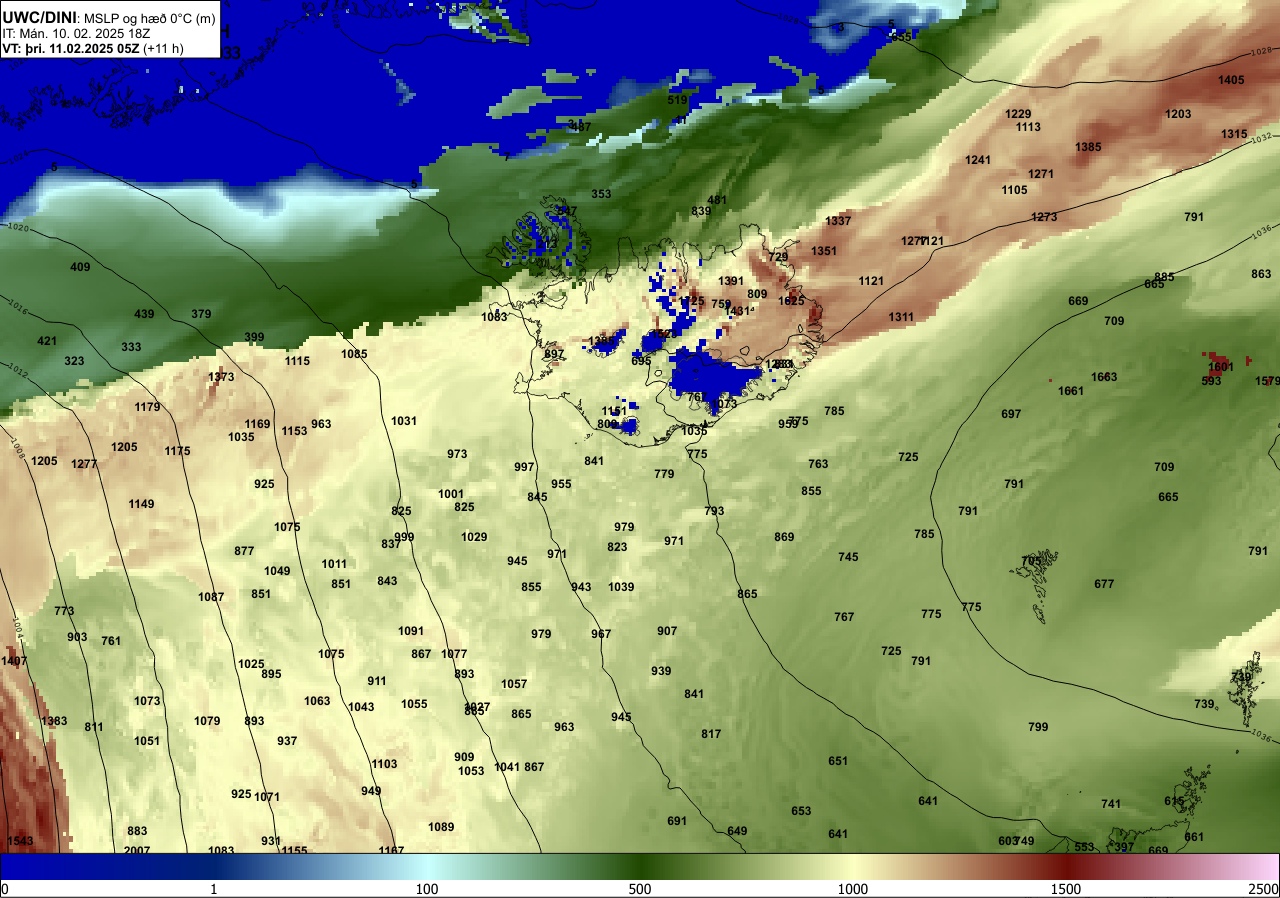Click the map value 691
1280x898 pixels.
(677, 821)
